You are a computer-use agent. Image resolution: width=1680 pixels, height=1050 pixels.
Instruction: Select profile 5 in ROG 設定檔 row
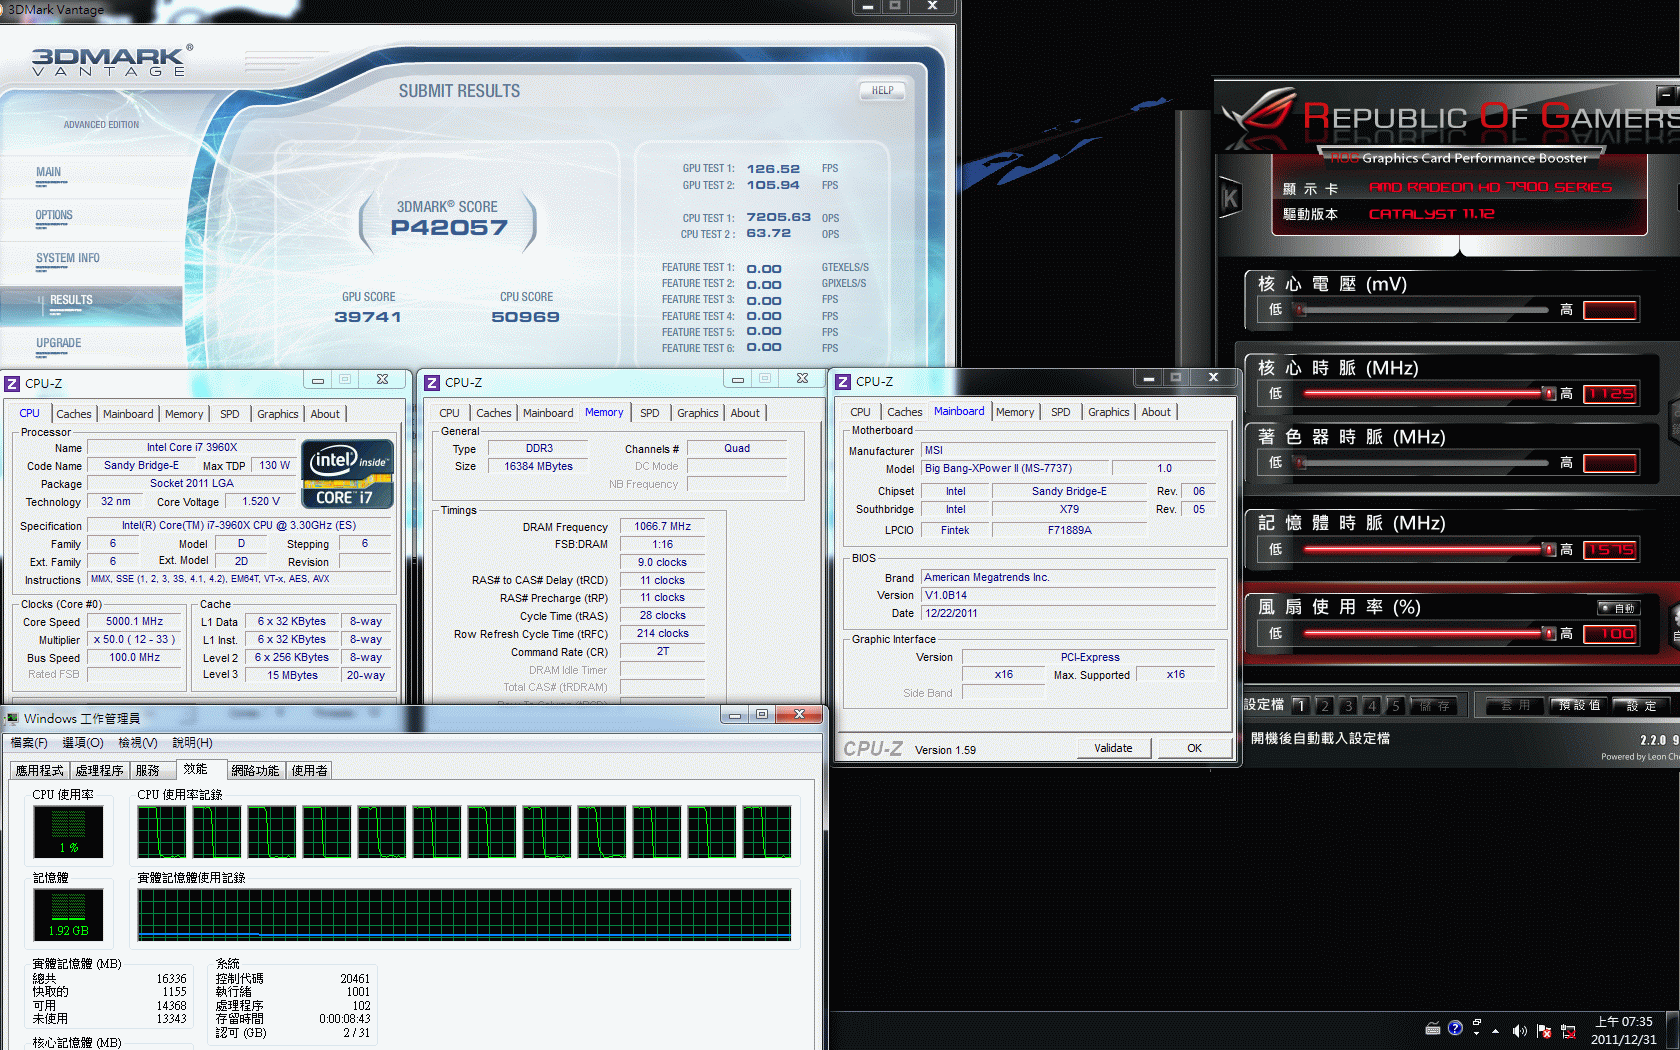coord(1396,705)
